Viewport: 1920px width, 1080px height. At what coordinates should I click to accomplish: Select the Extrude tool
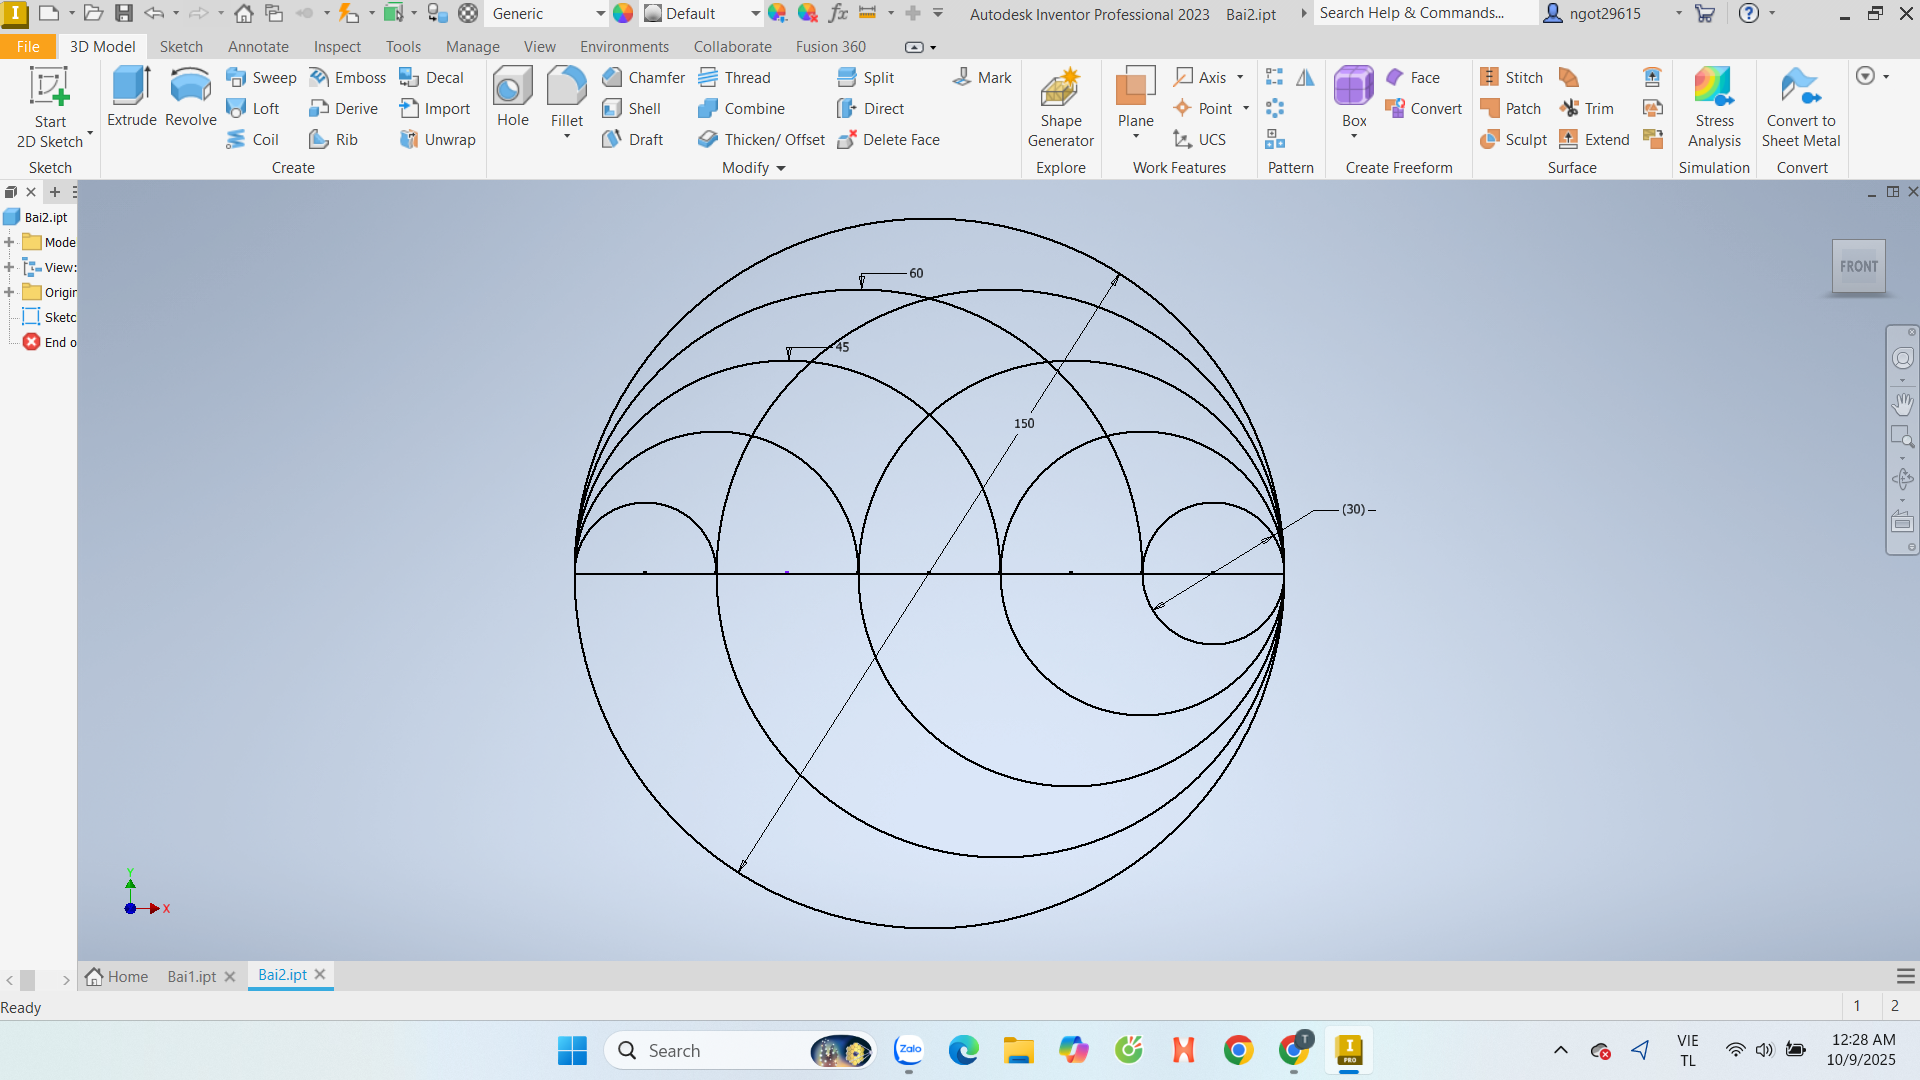click(x=131, y=97)
